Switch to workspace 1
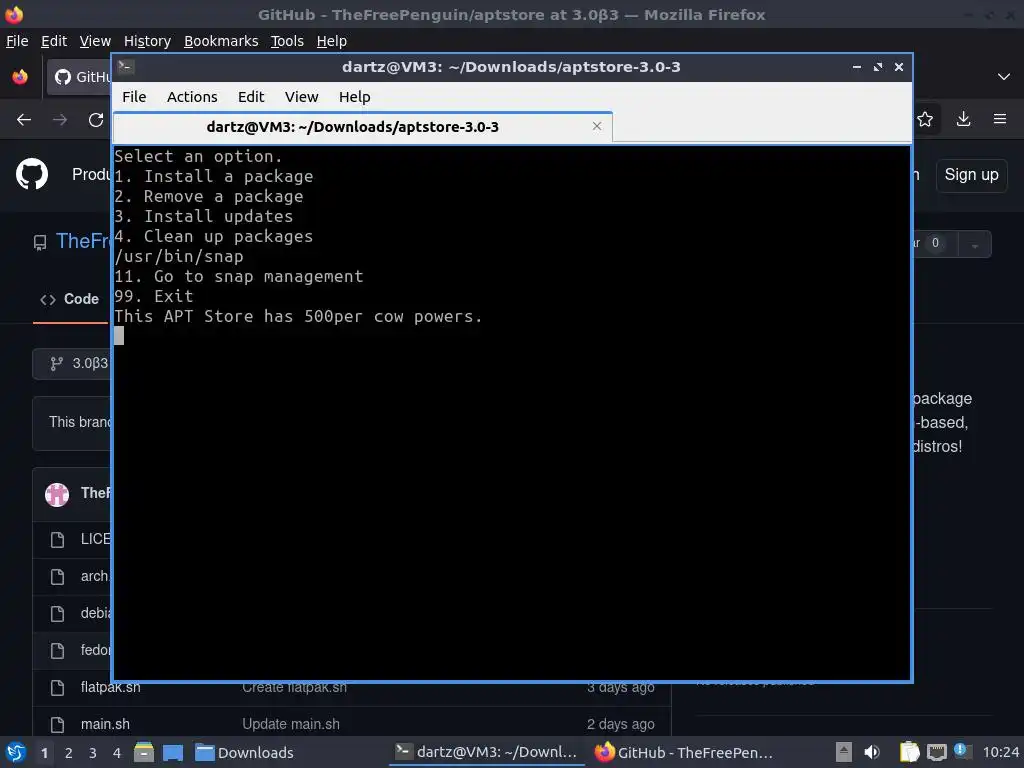 click(44, 753)
